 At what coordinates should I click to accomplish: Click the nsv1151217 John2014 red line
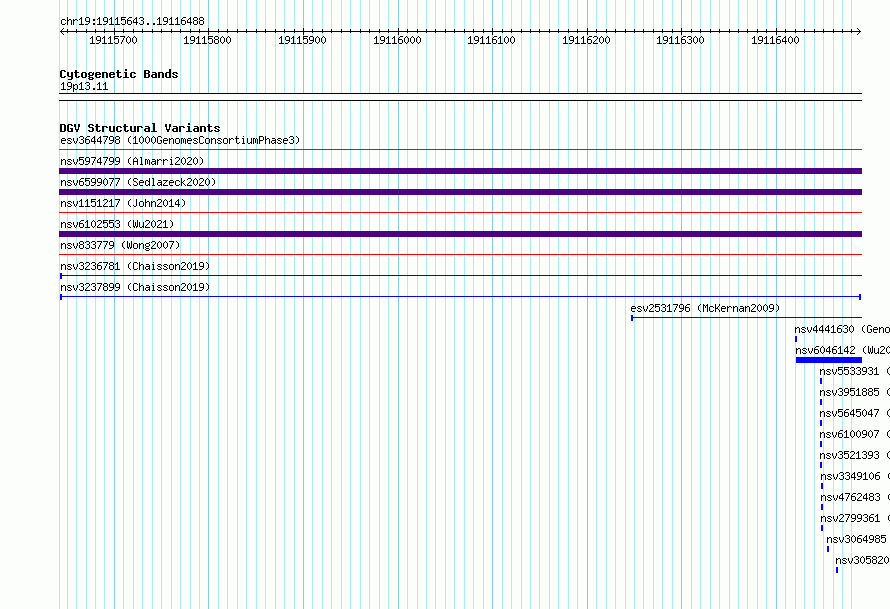click(x=460, y=213)
